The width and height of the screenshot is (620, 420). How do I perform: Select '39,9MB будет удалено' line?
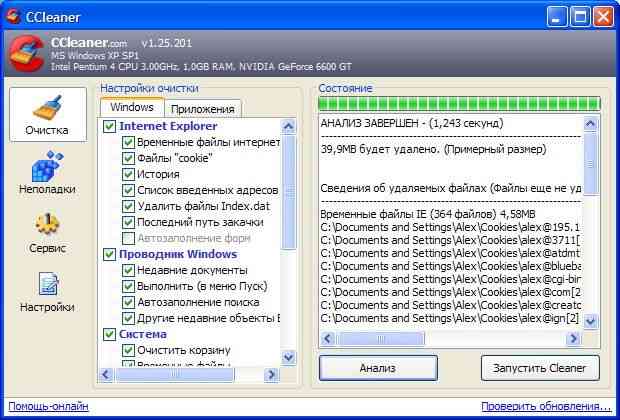pyautogui.click(x=433, y=149)
